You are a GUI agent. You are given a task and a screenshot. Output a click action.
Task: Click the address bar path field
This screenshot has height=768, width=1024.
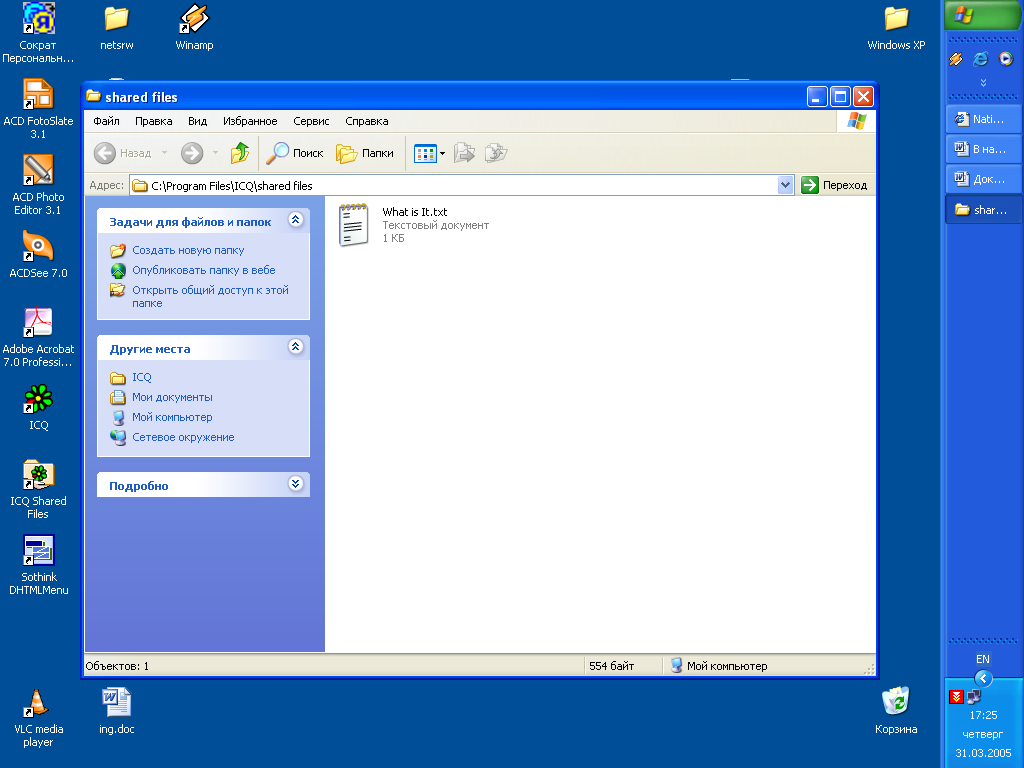click(454, 185)
